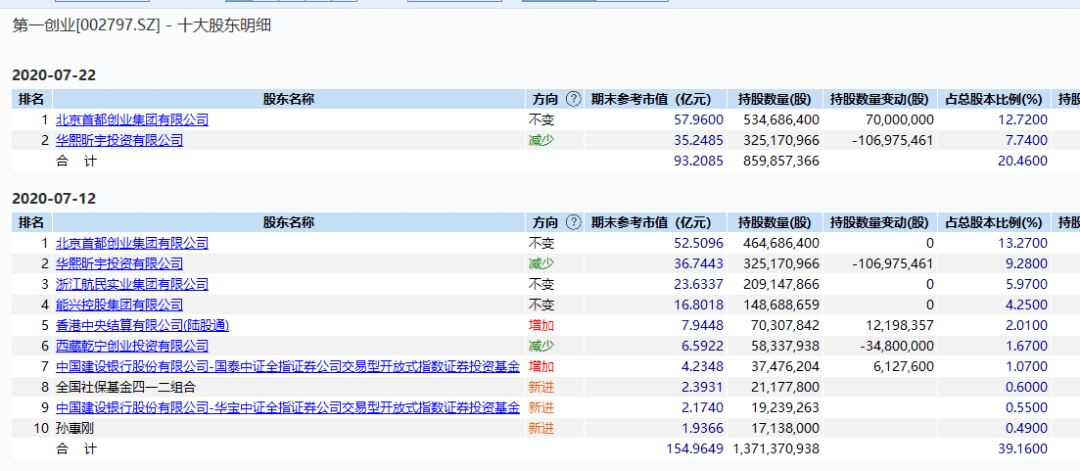The width and height of the screenshot is (1080, 471).
Task: Select share change cell 6,127,600
Action: coord(902,366)
